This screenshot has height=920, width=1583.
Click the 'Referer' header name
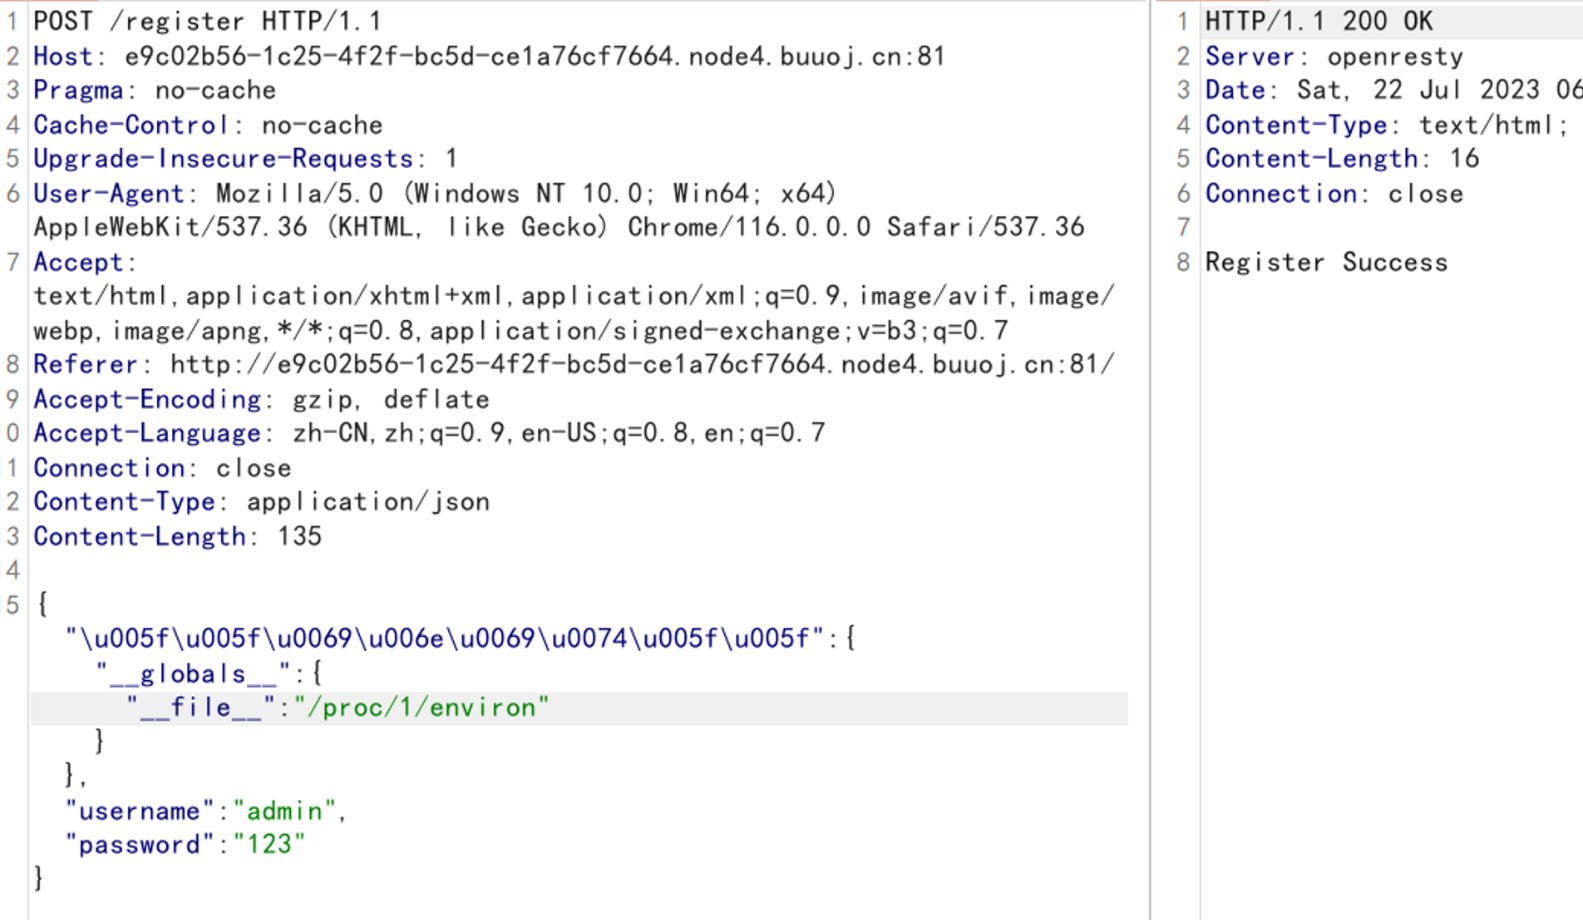point(84,364)
